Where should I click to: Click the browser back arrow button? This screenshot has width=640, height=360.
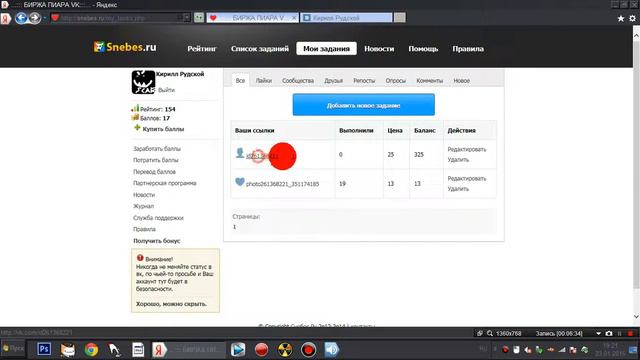(21, 18)
